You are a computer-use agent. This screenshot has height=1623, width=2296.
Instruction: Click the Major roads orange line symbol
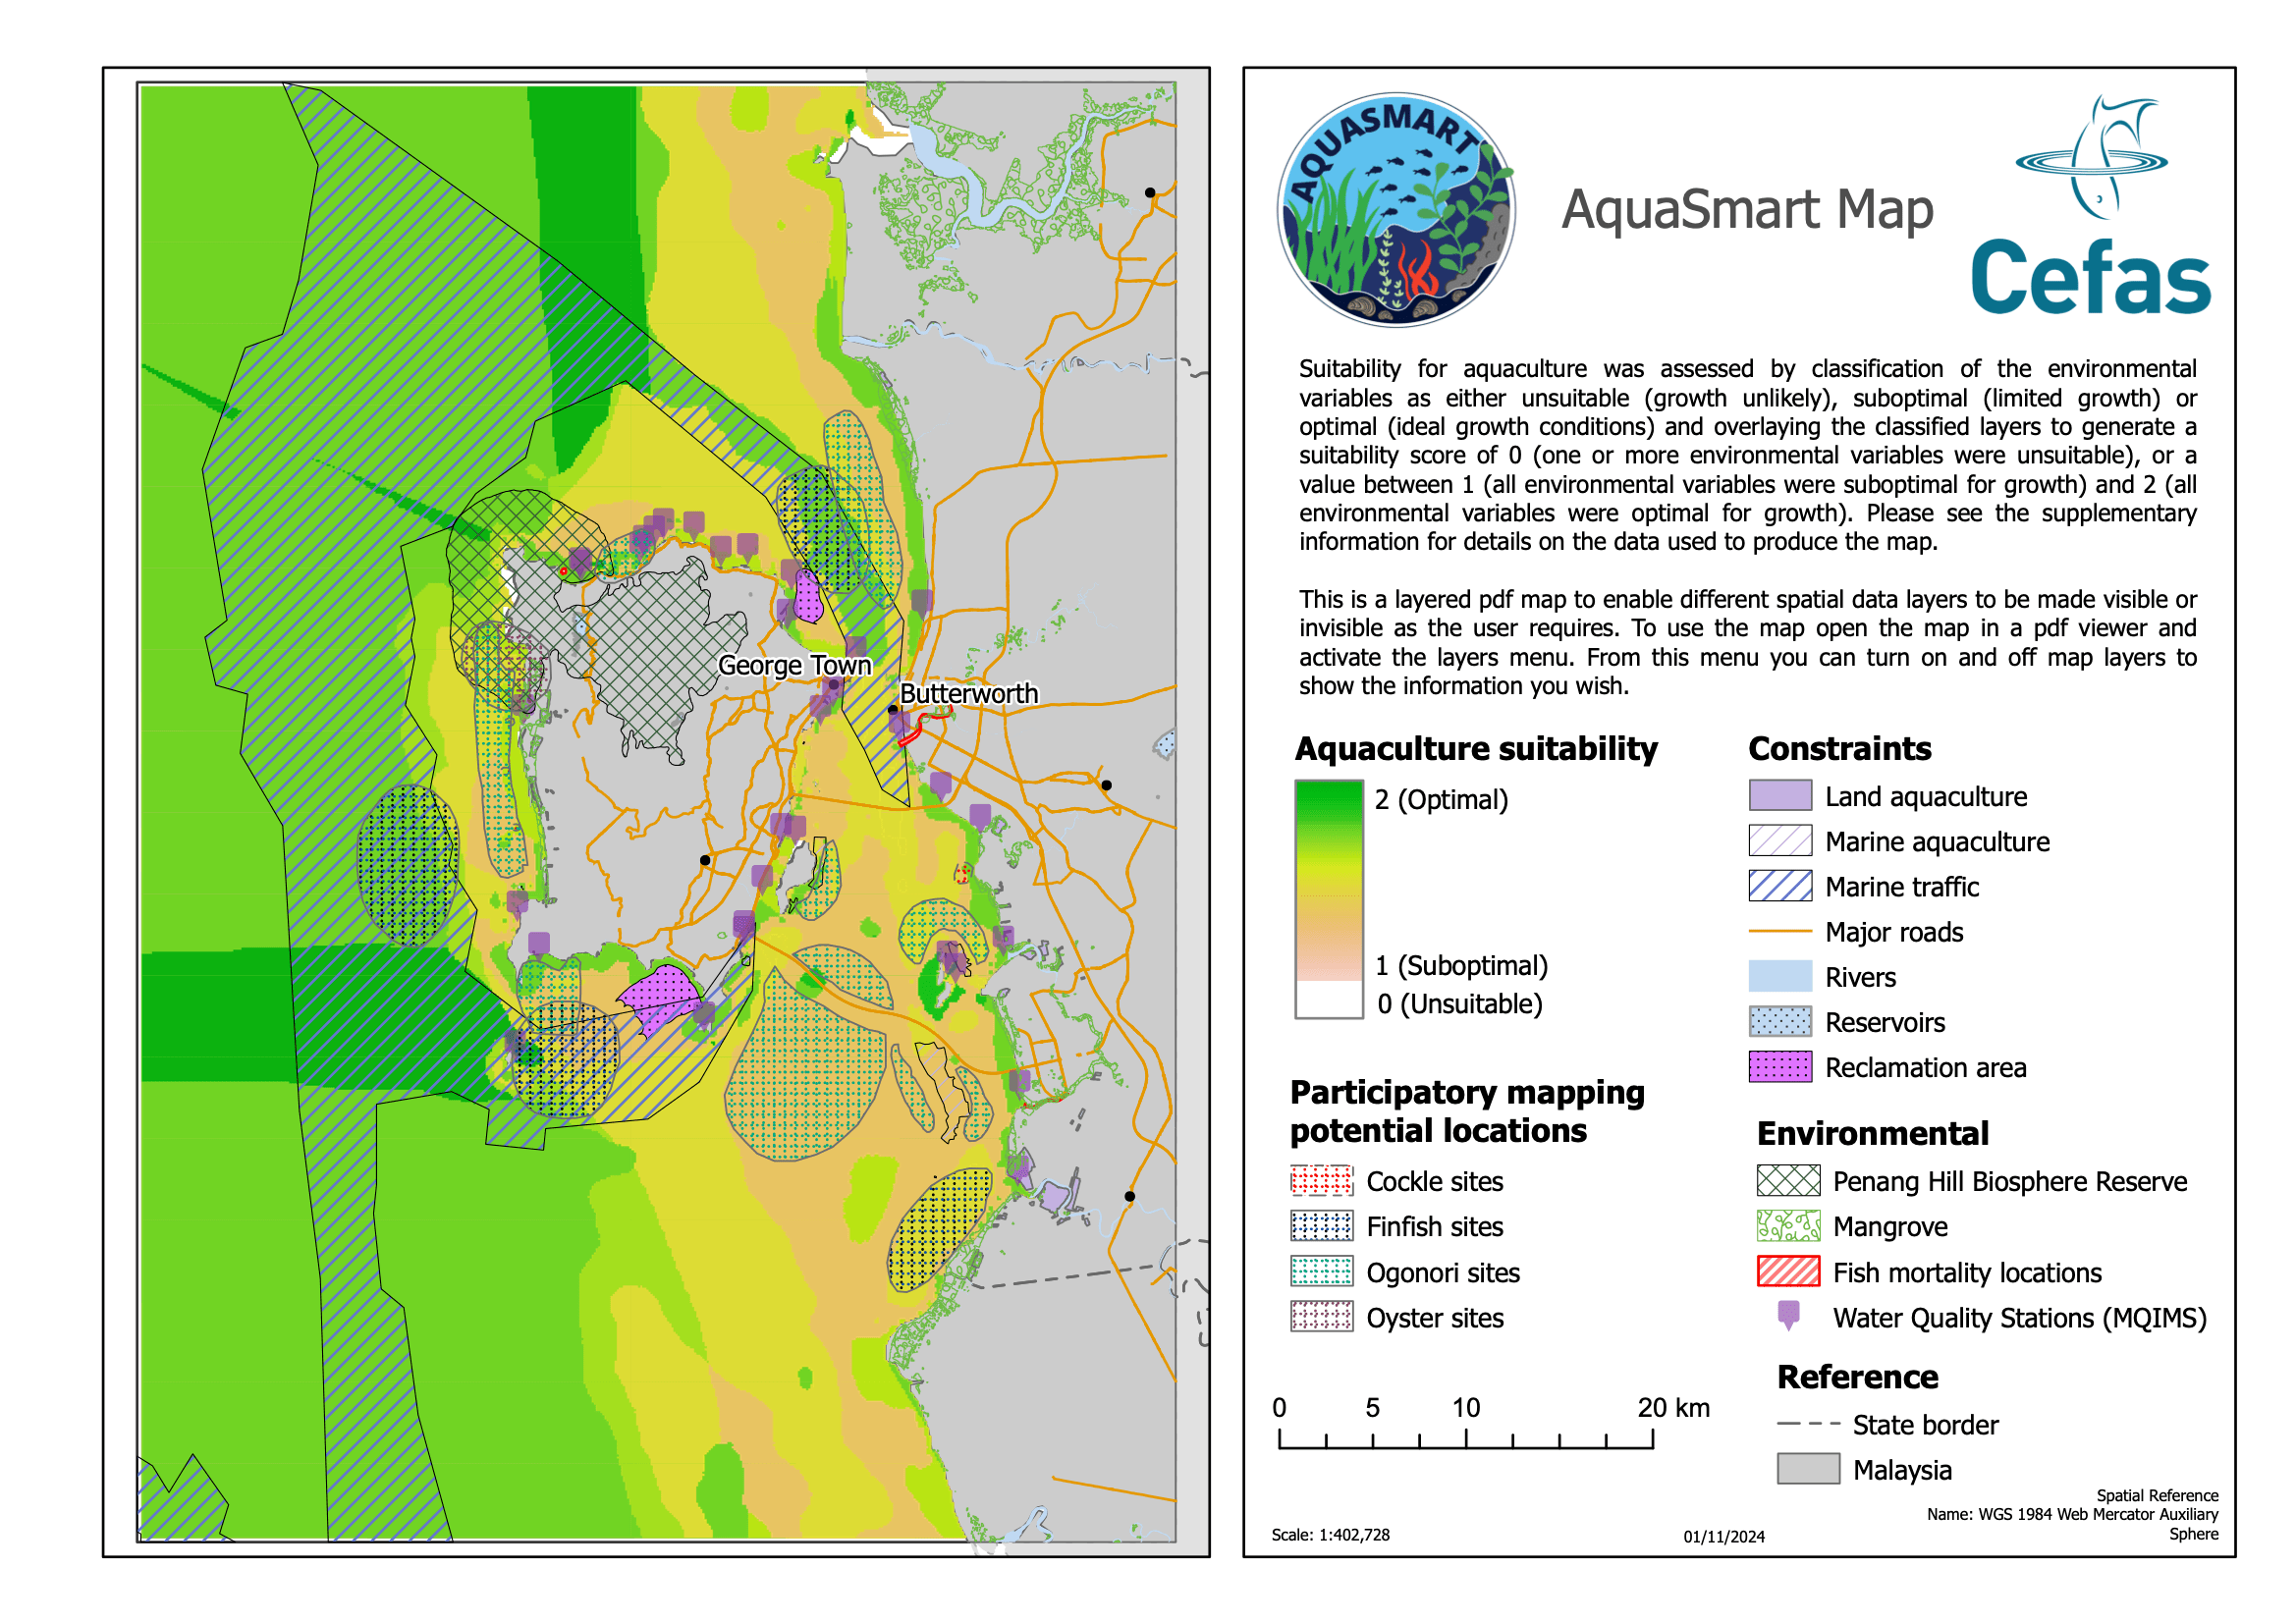pyautogui.click(x=1780, y=931)
